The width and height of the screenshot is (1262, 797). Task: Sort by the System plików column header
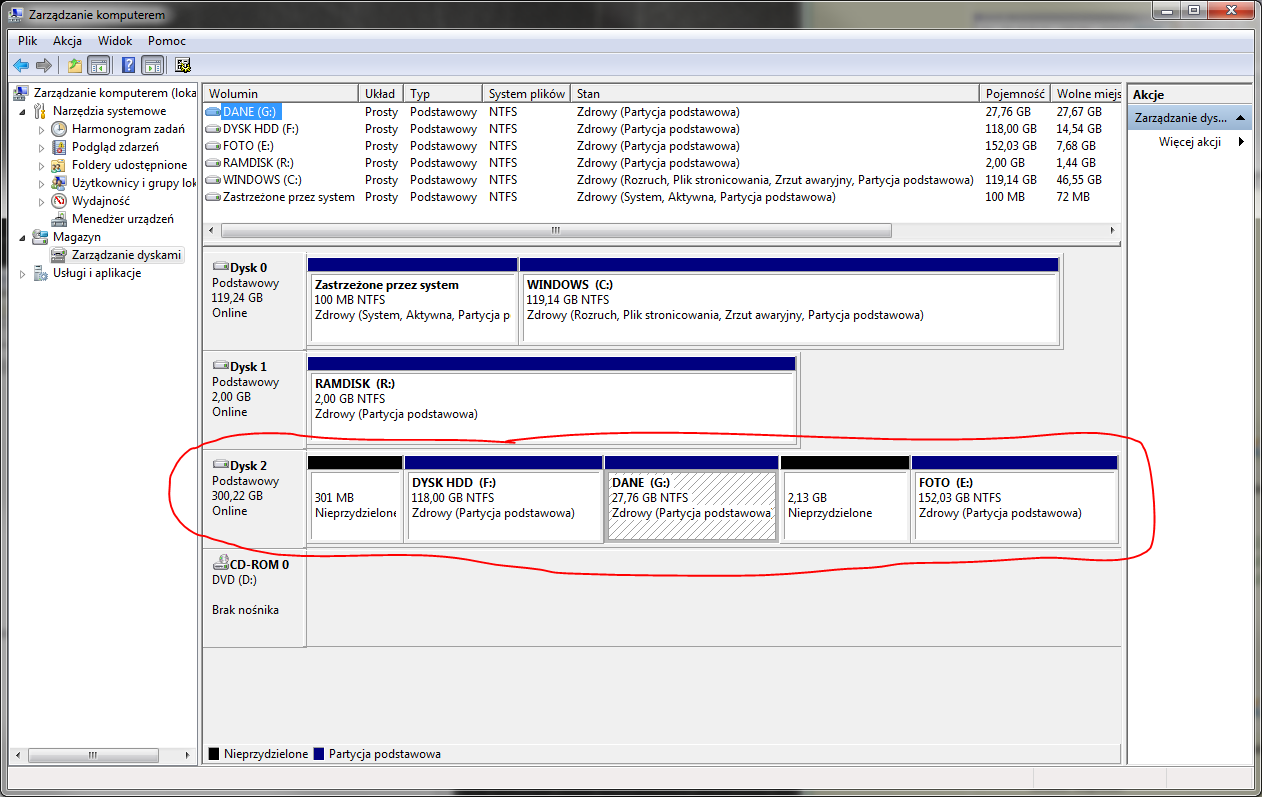pos(526,94)
